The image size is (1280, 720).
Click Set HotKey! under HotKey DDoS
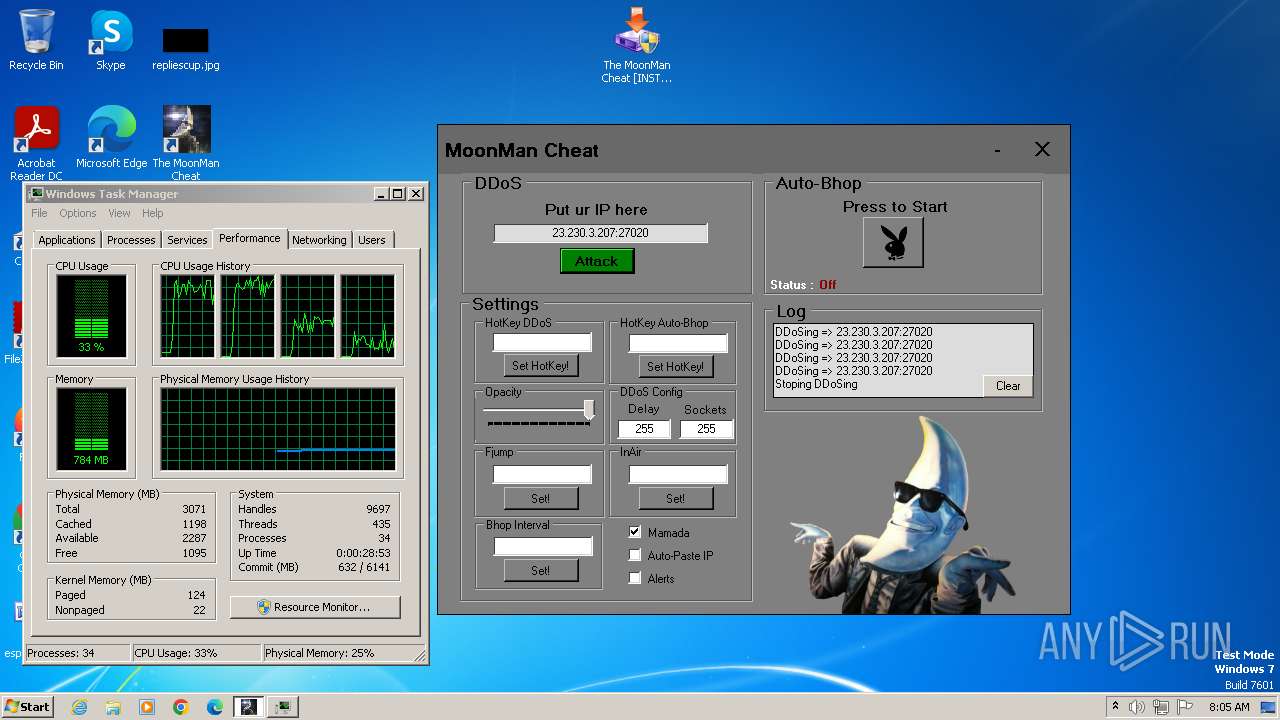(x=540, y=366)
